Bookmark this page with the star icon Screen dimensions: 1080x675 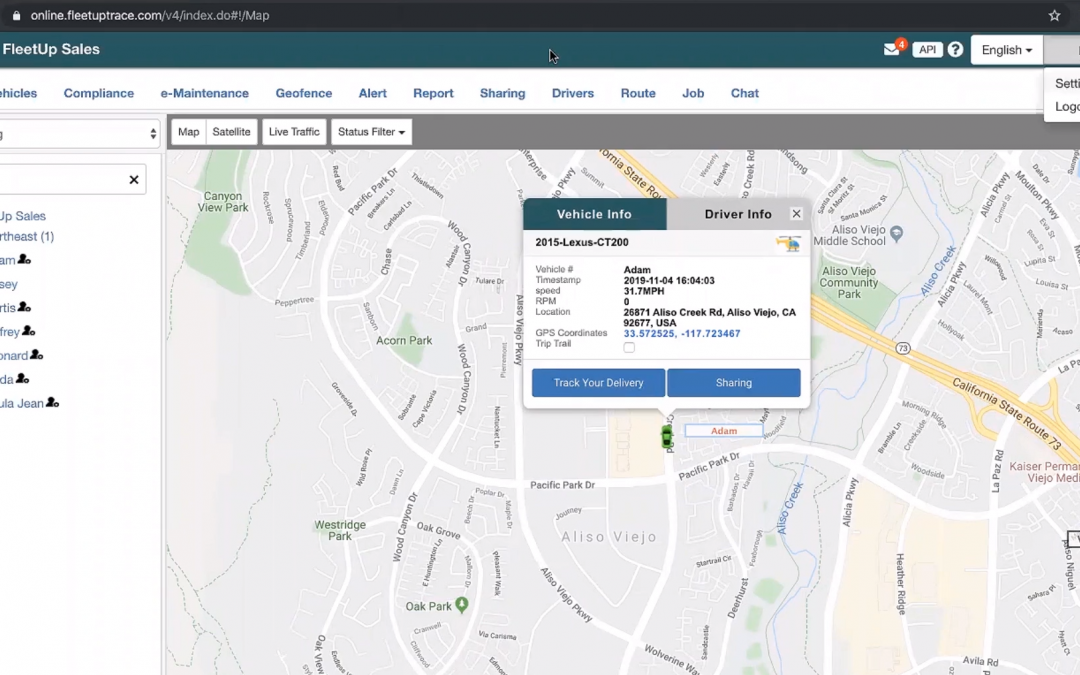pos(1055,15)
